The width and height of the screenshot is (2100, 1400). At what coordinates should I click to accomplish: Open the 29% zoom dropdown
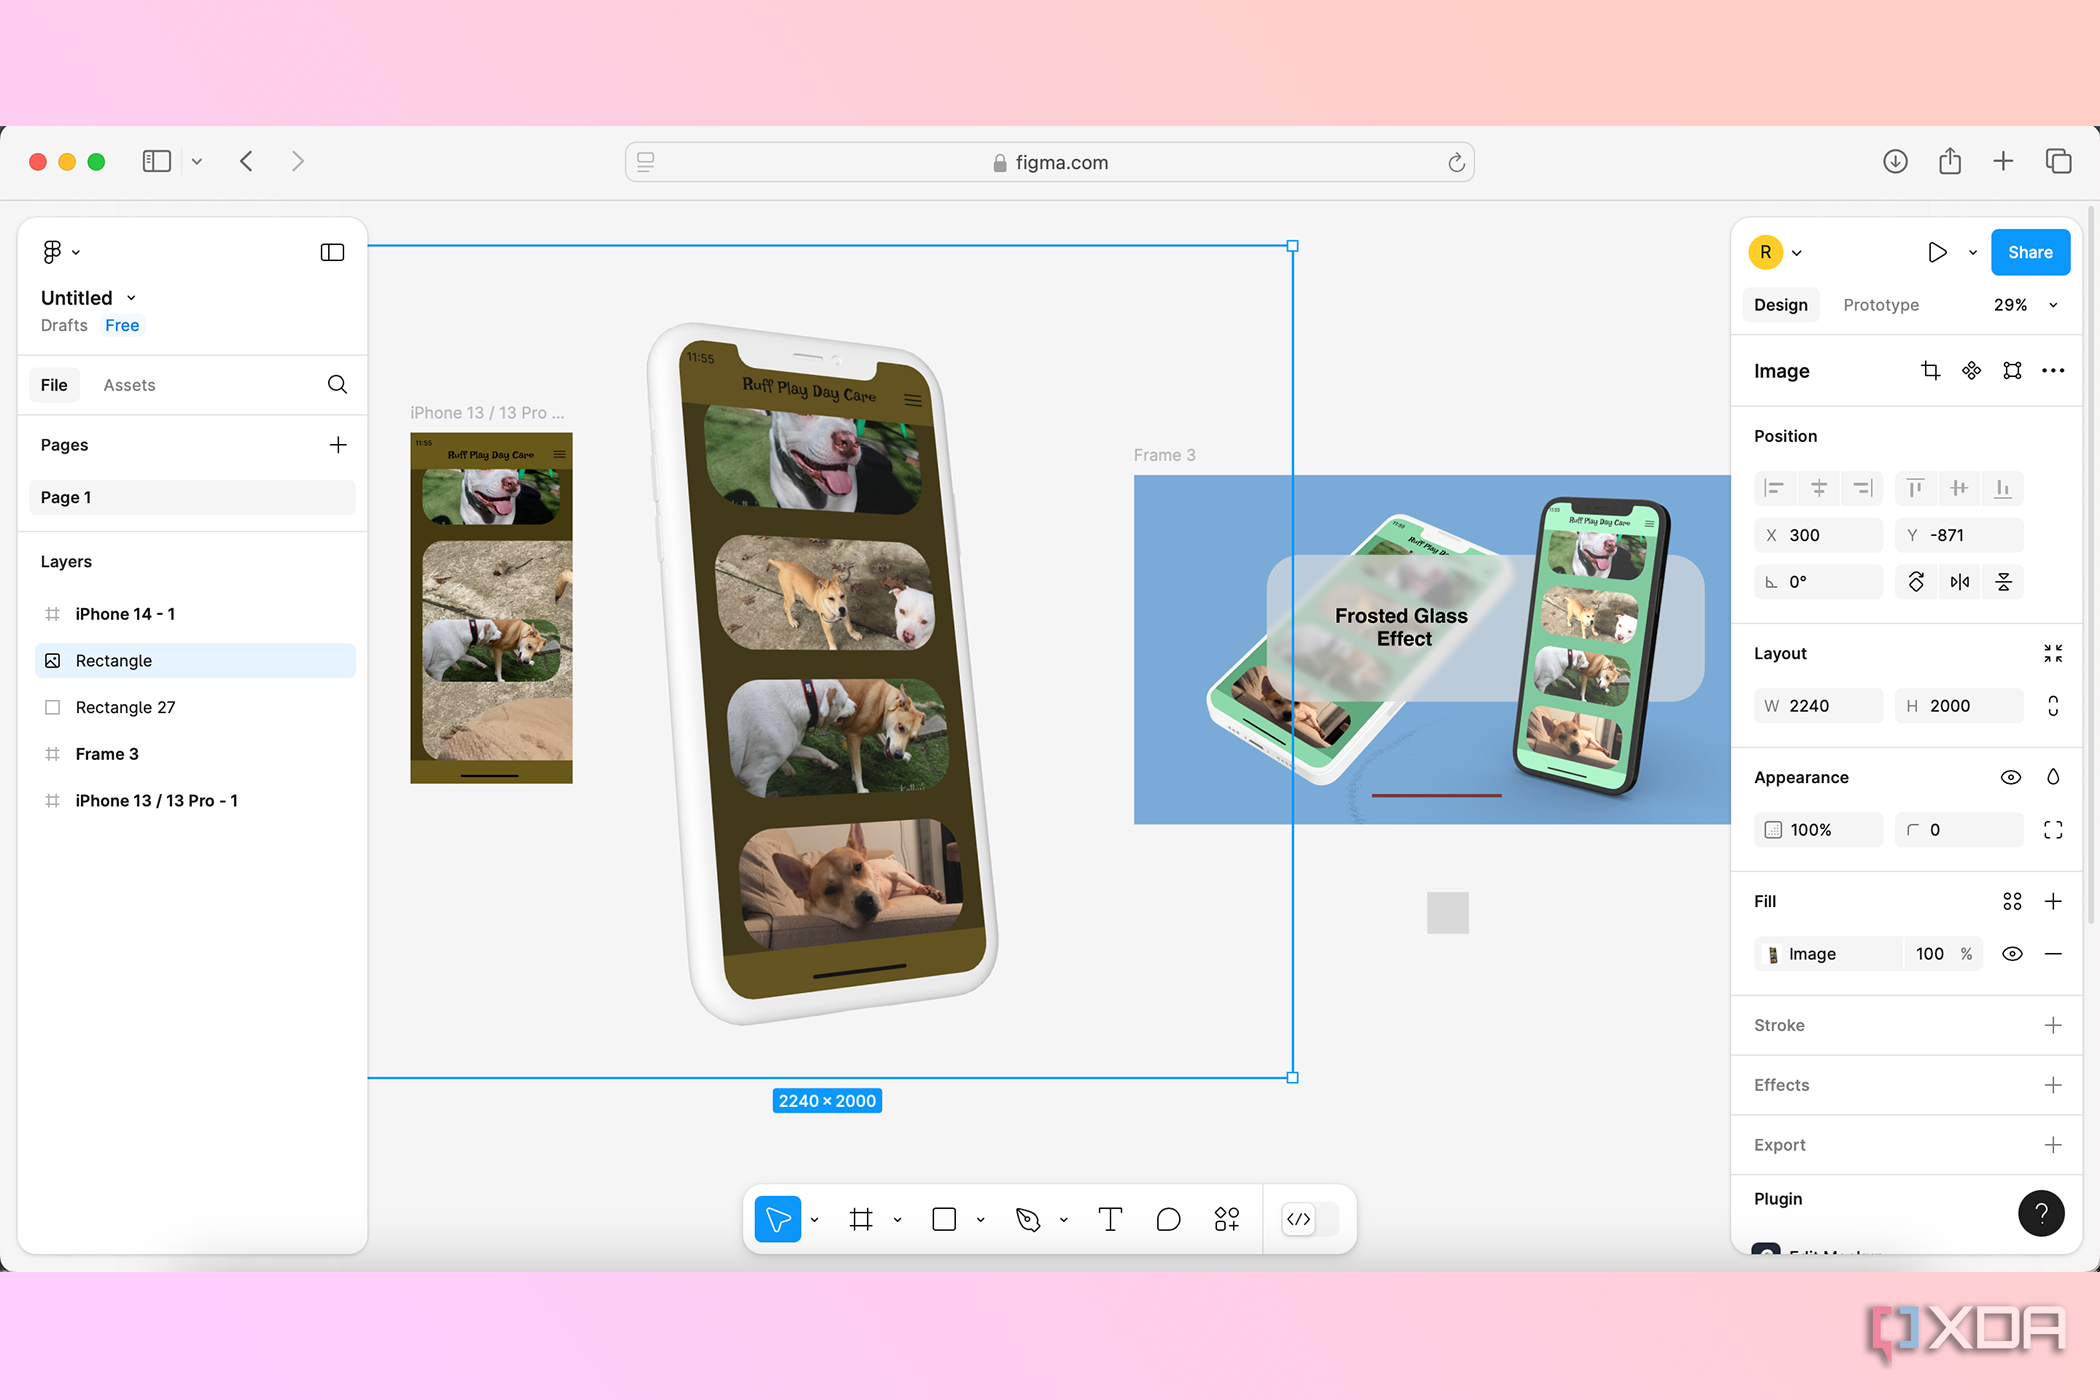click(x=2026, y=305)
